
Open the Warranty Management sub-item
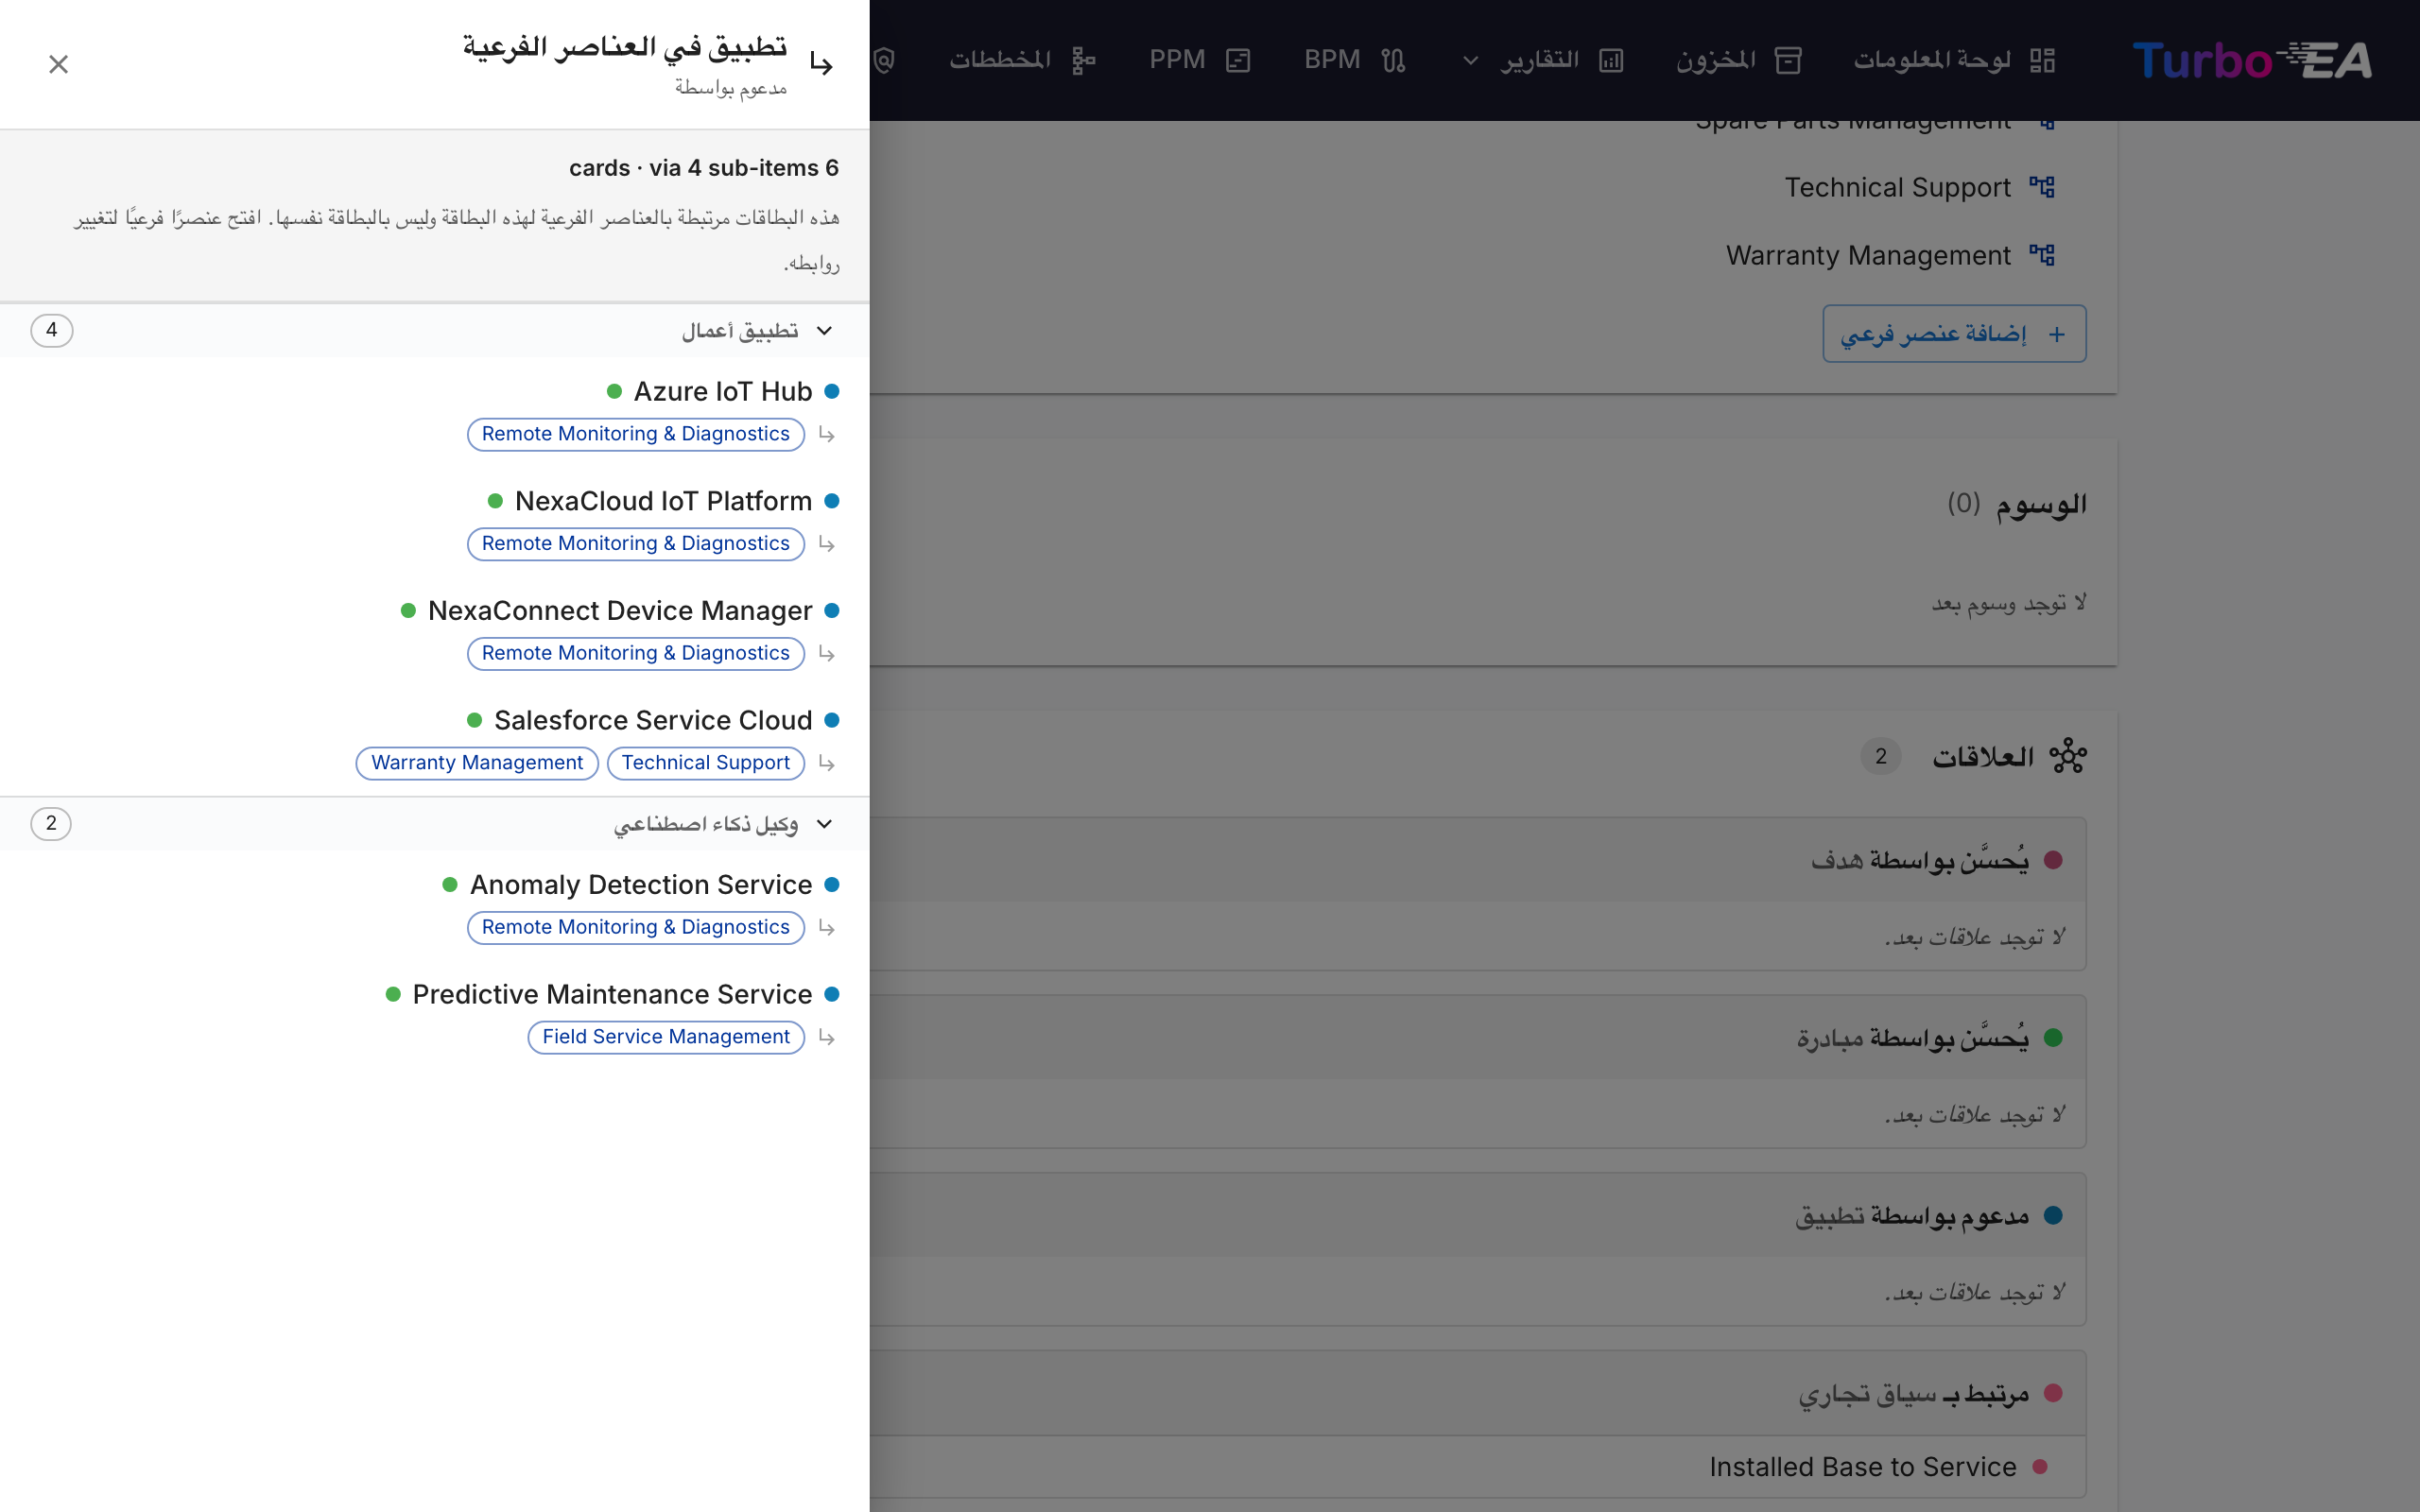1868,255
